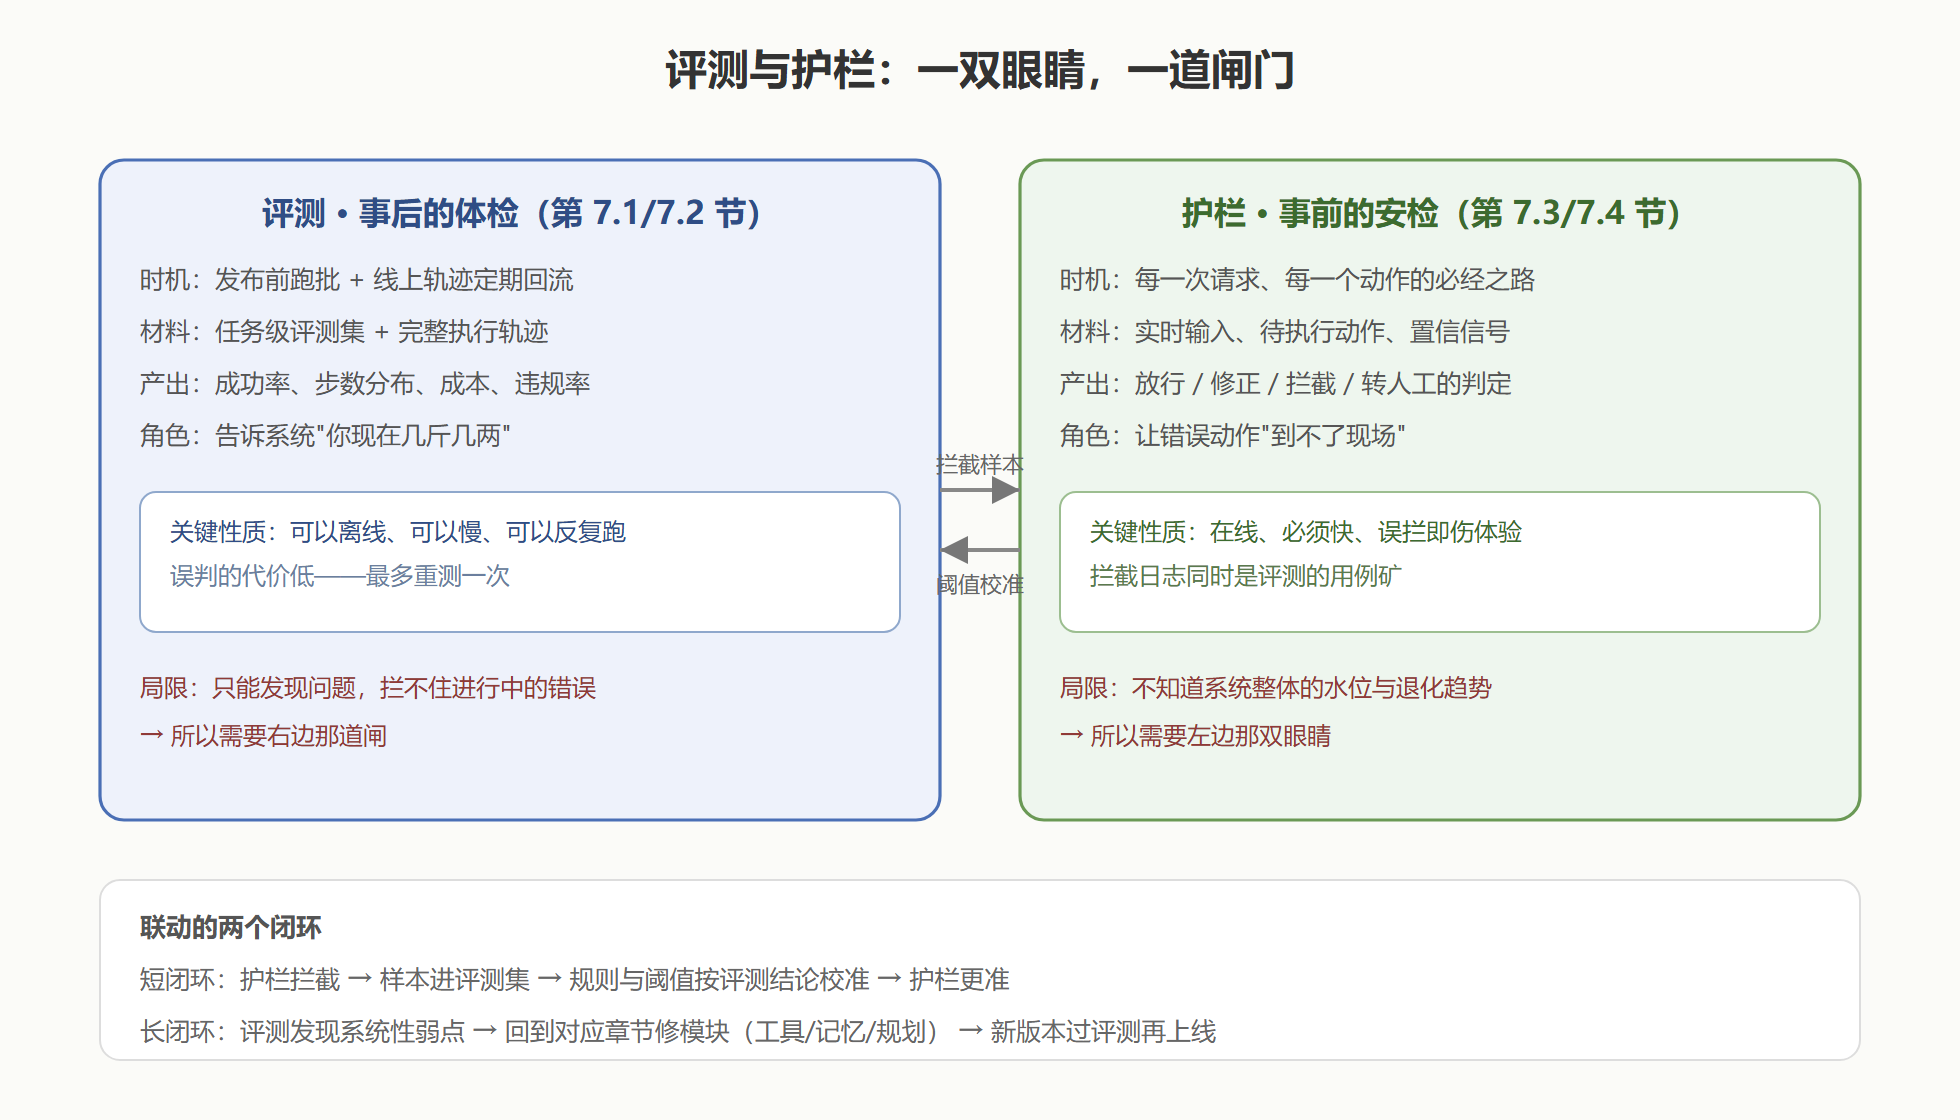Click the '长闭环' line about 系统性弱点
1960x1120 pixels.
678,1032
